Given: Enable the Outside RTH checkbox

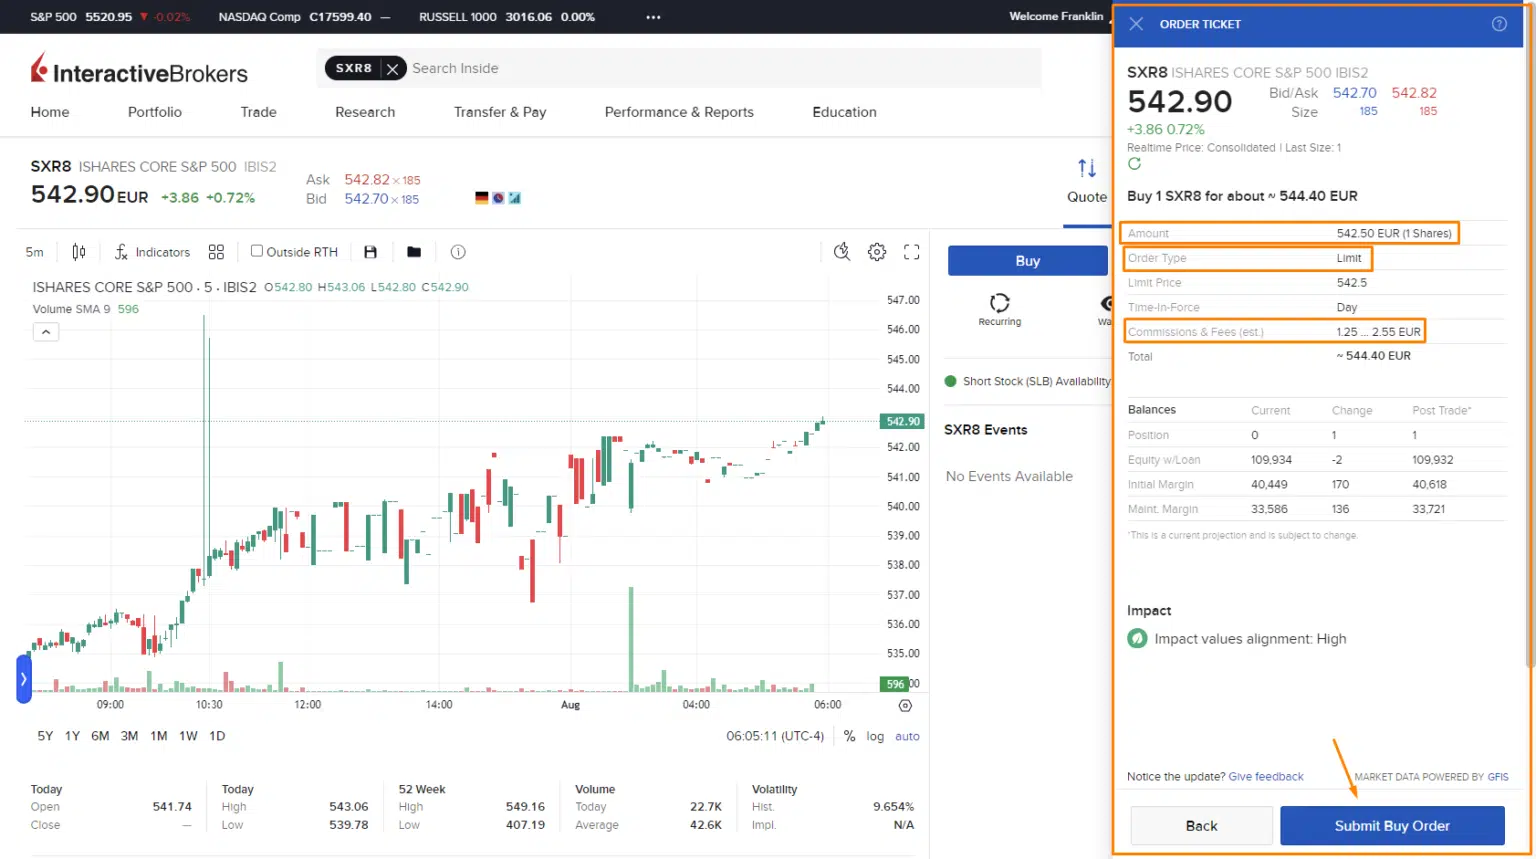Looking at the screenshot, I should [256, 251].
